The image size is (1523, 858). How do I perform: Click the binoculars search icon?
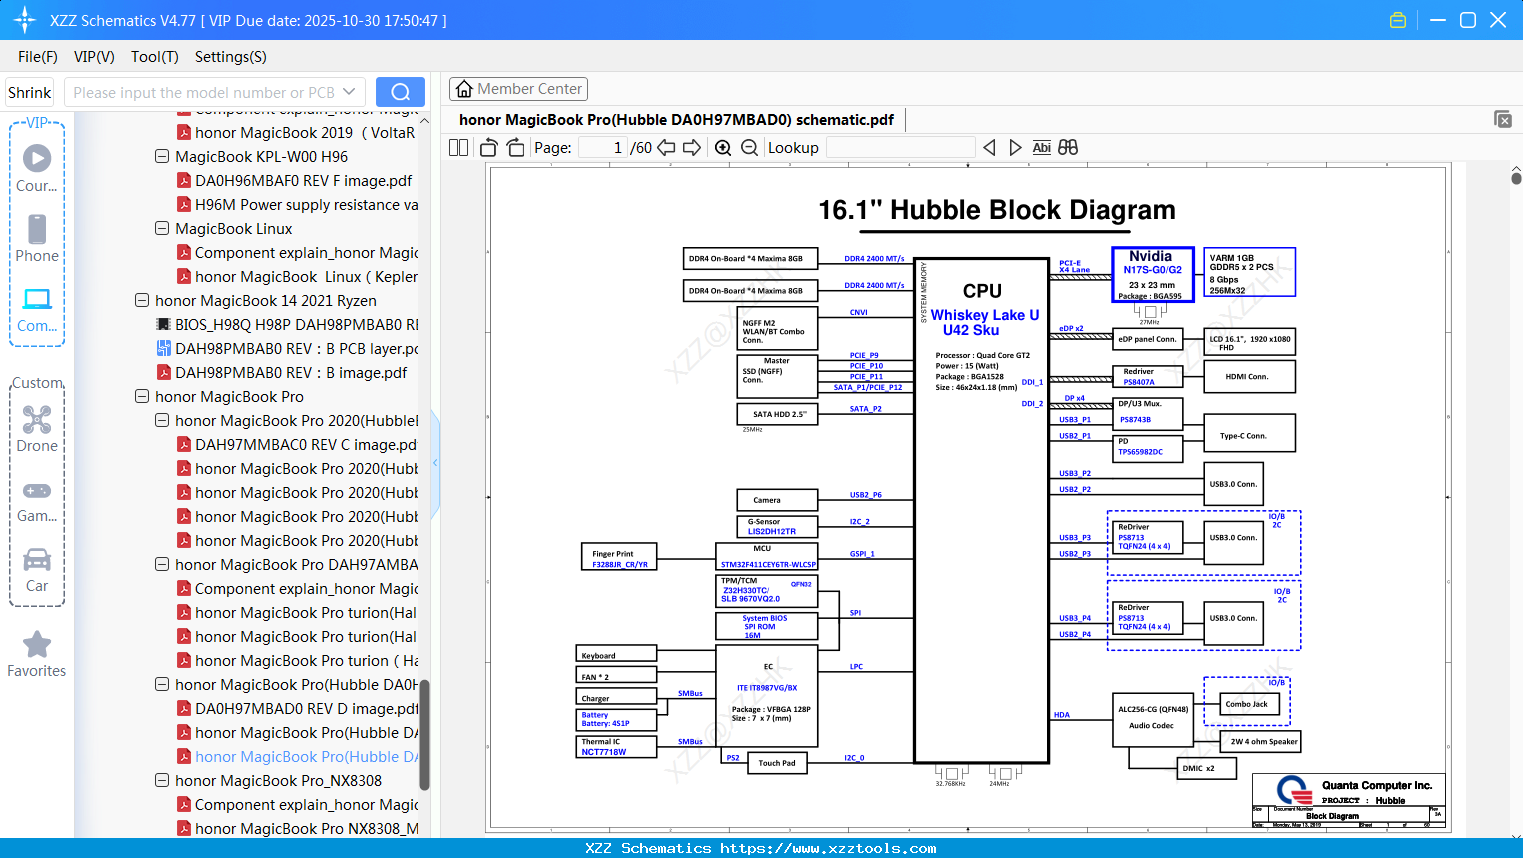coord(1068,148)
